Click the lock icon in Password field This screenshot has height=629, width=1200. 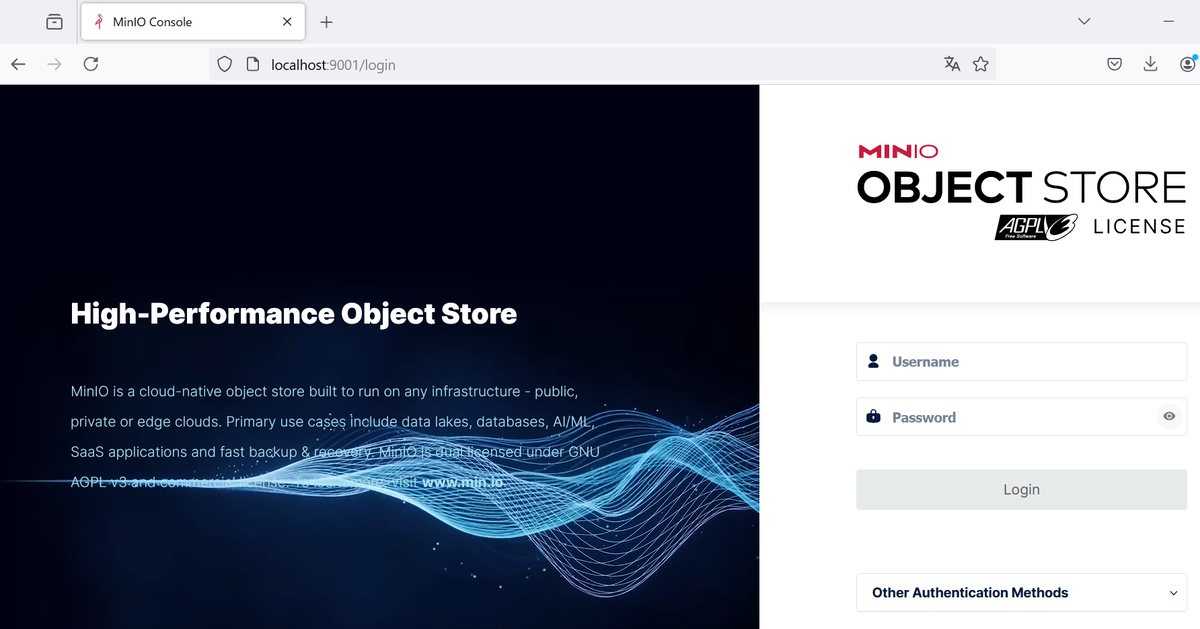pos(873,416)
